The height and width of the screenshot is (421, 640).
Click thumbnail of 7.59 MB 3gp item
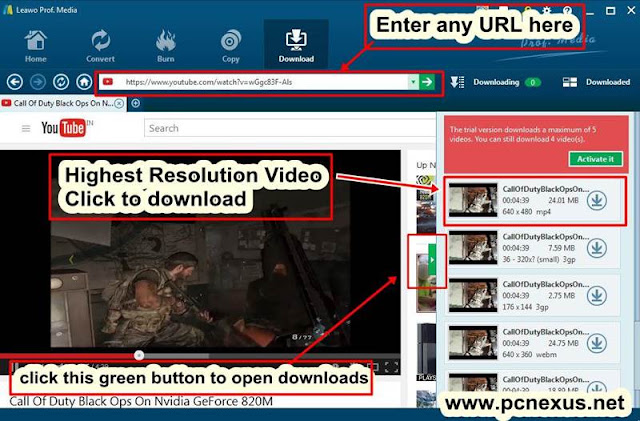pyautogui.click(x=473, y=248)
